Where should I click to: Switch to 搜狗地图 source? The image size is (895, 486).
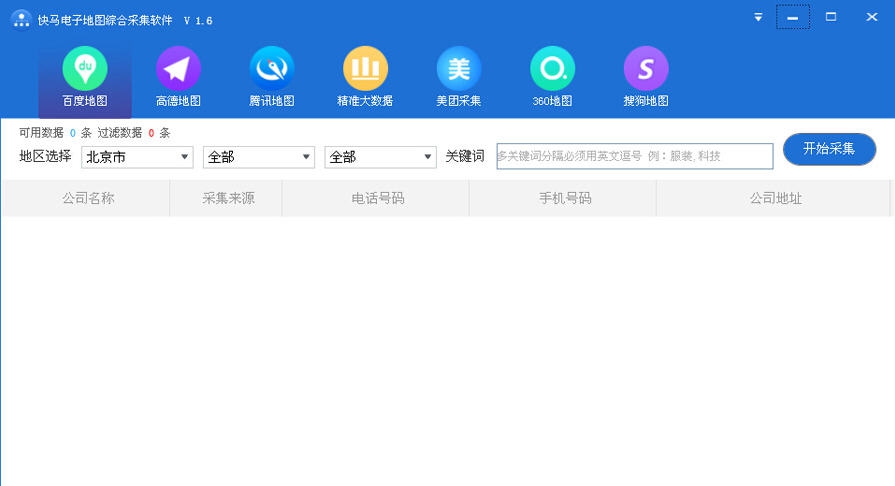[646, 78]
